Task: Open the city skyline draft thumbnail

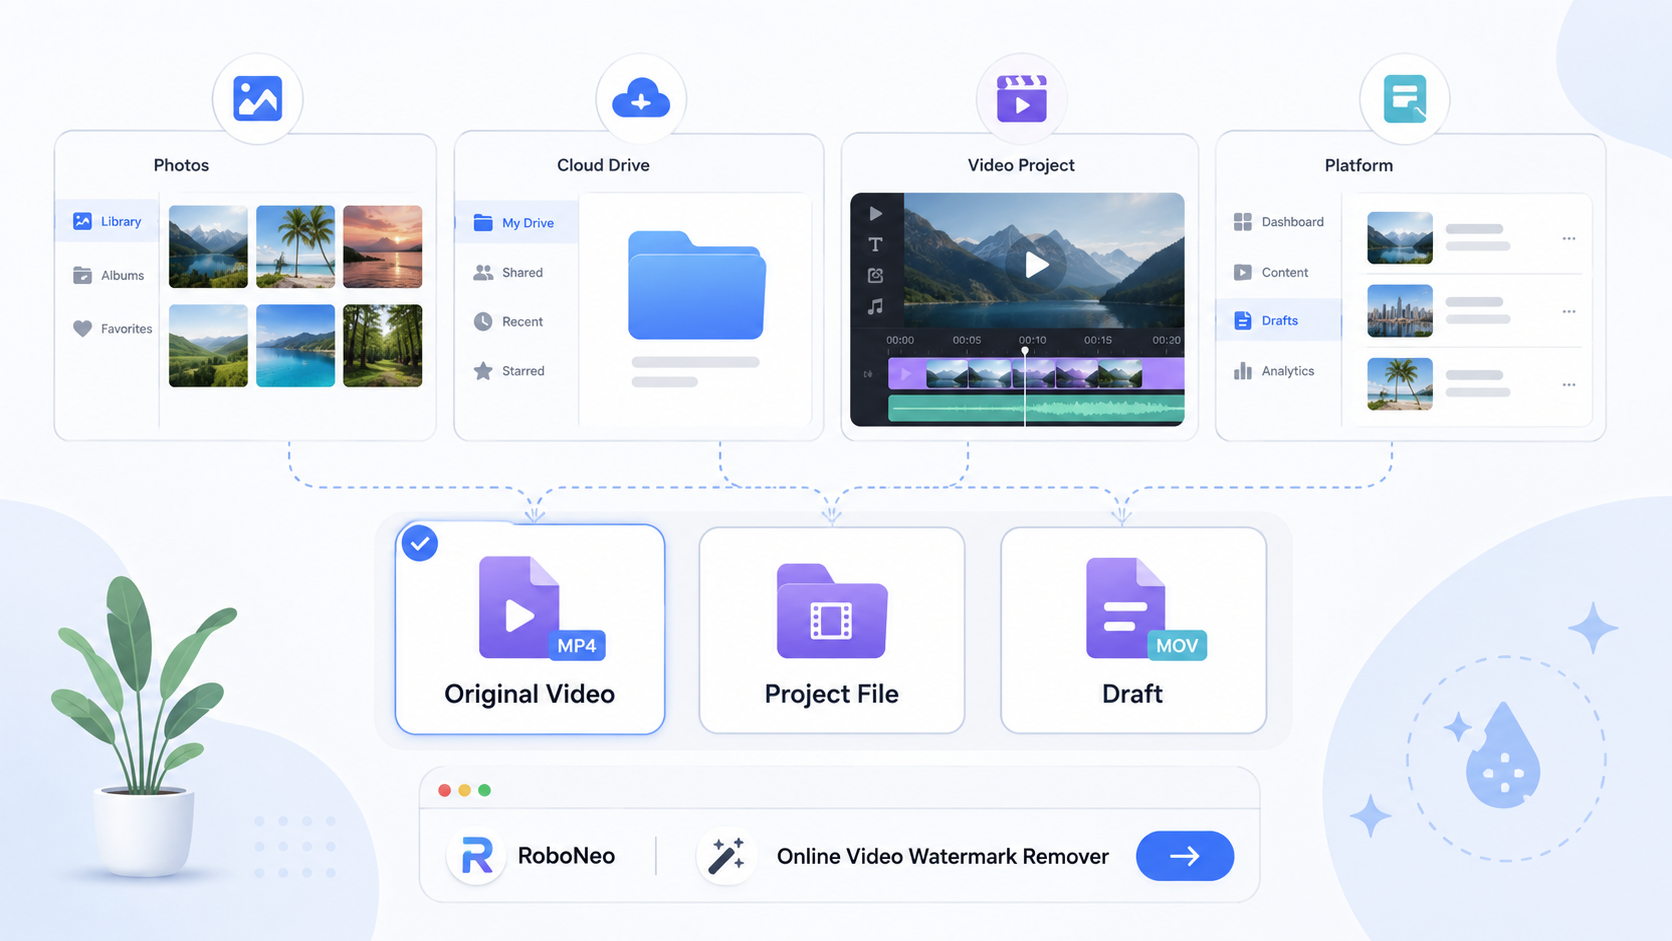Action: pos(1400,311)
